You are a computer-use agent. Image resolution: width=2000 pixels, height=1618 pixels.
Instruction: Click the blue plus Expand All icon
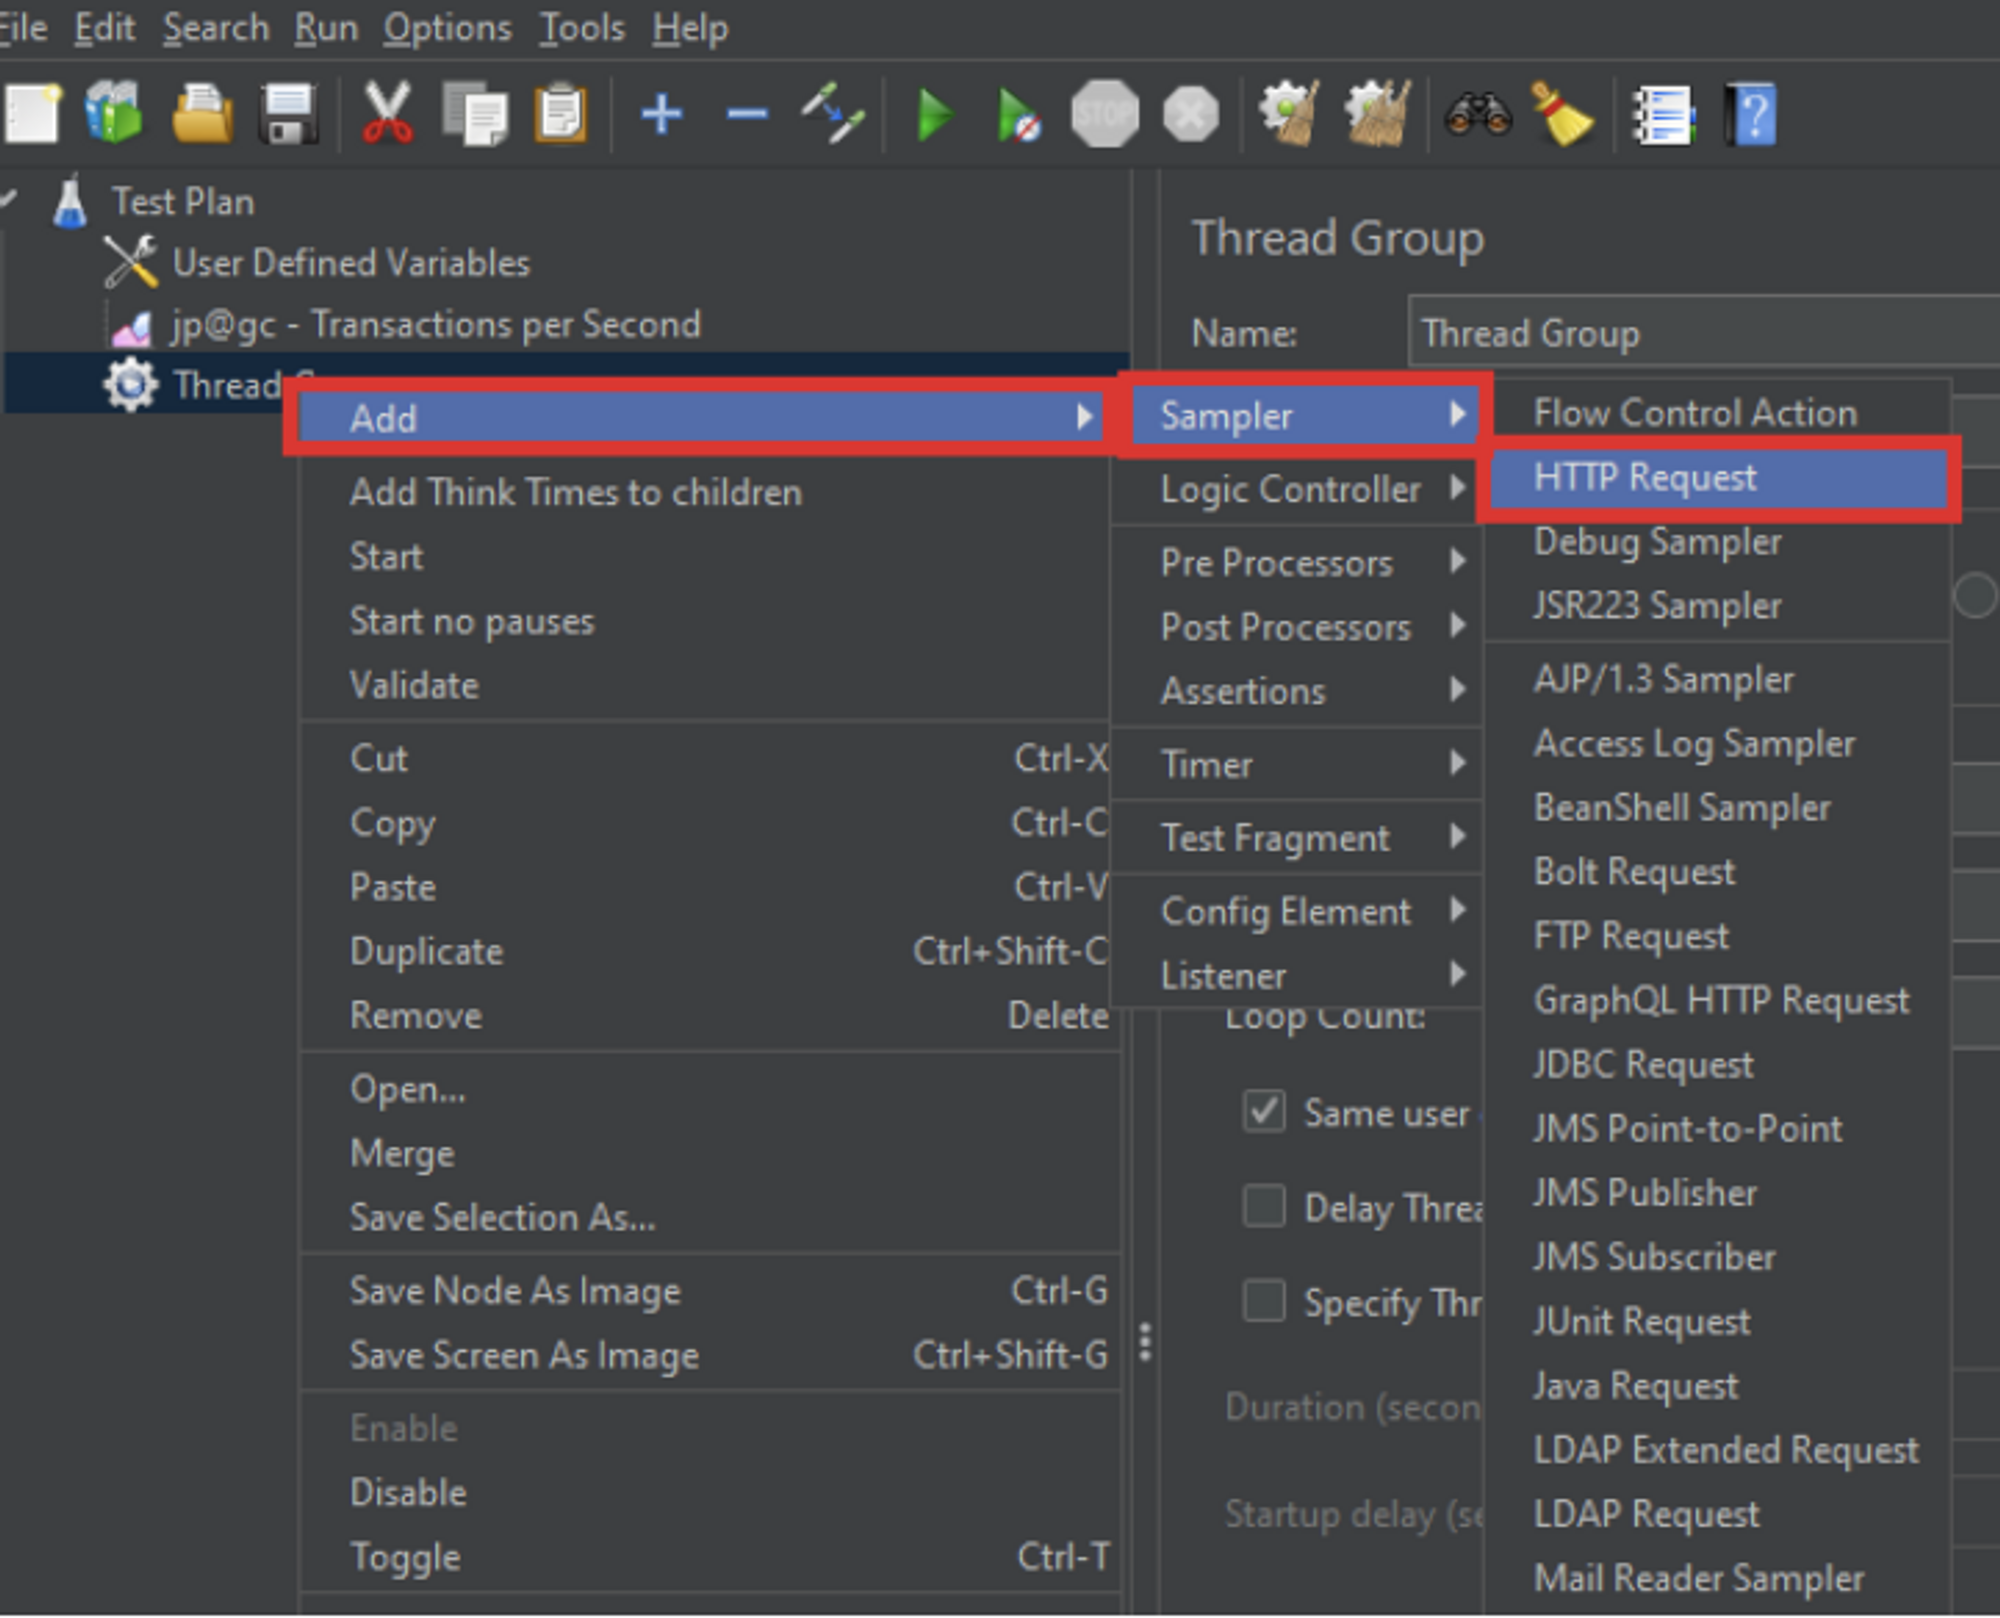pos(661,115)
